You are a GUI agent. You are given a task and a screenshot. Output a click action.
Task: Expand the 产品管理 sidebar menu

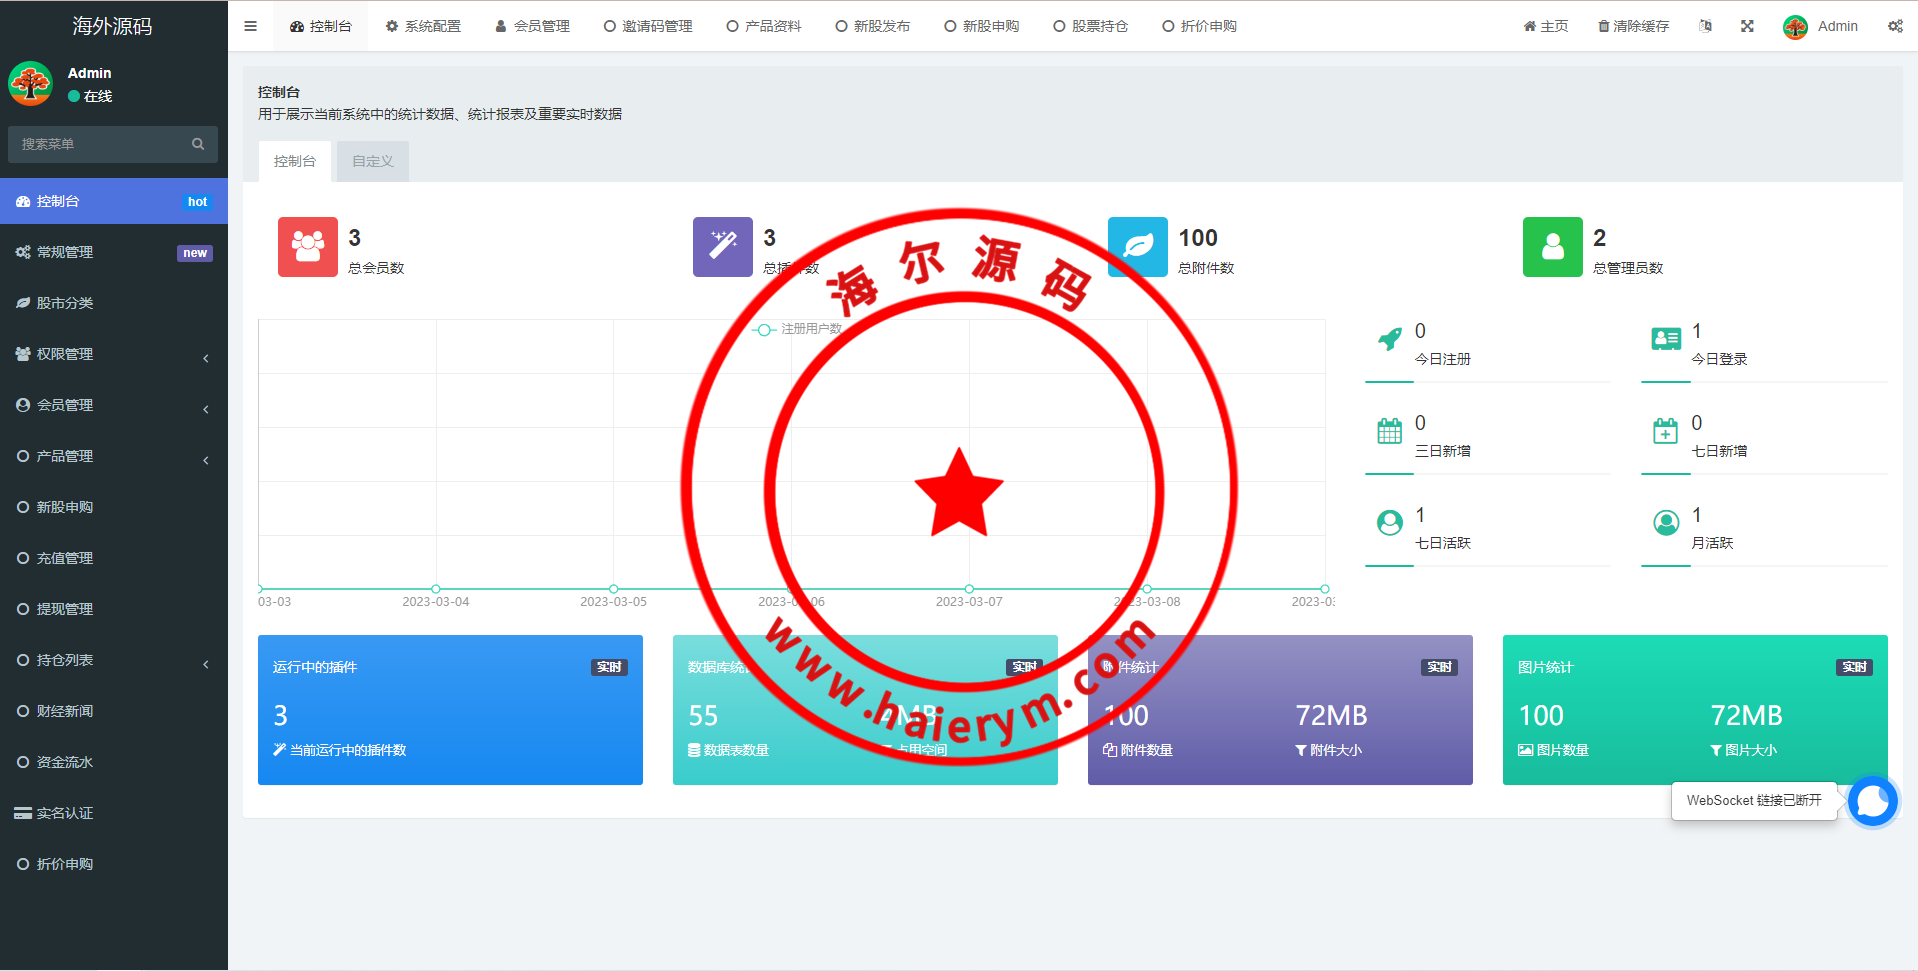click(113, 456)
